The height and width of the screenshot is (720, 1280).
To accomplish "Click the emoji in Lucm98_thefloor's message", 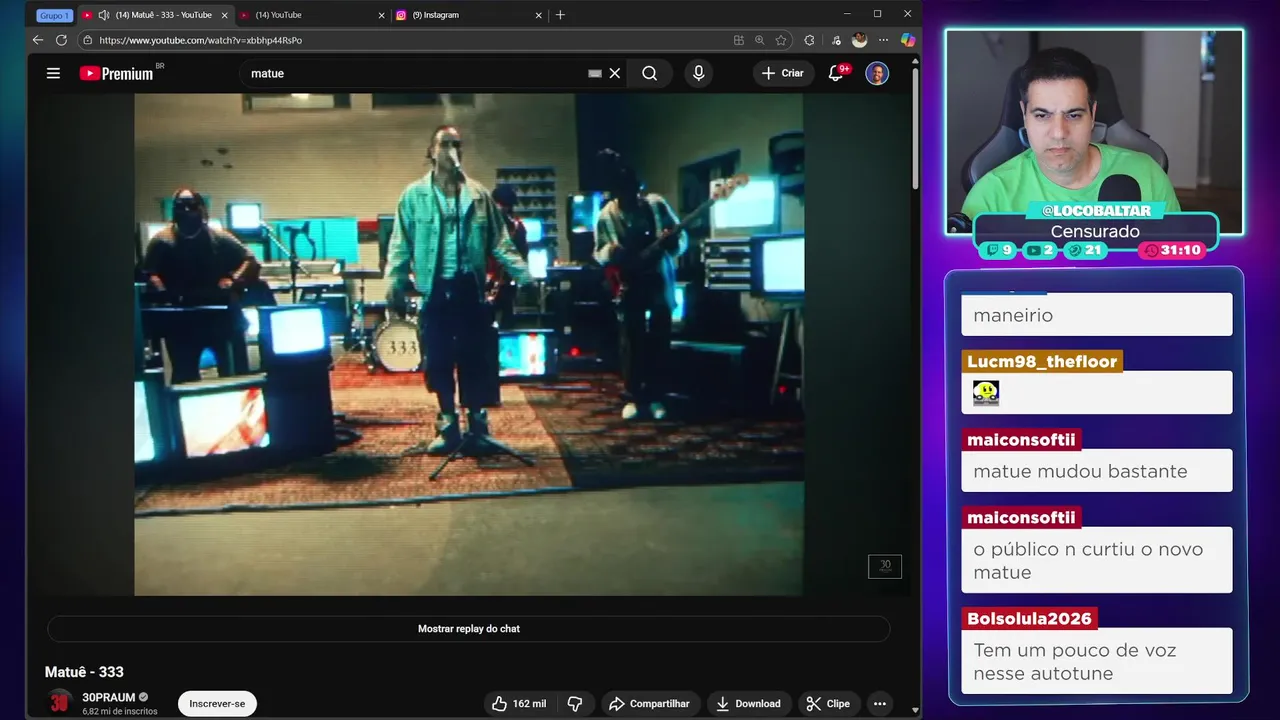I will pos(986,393).
